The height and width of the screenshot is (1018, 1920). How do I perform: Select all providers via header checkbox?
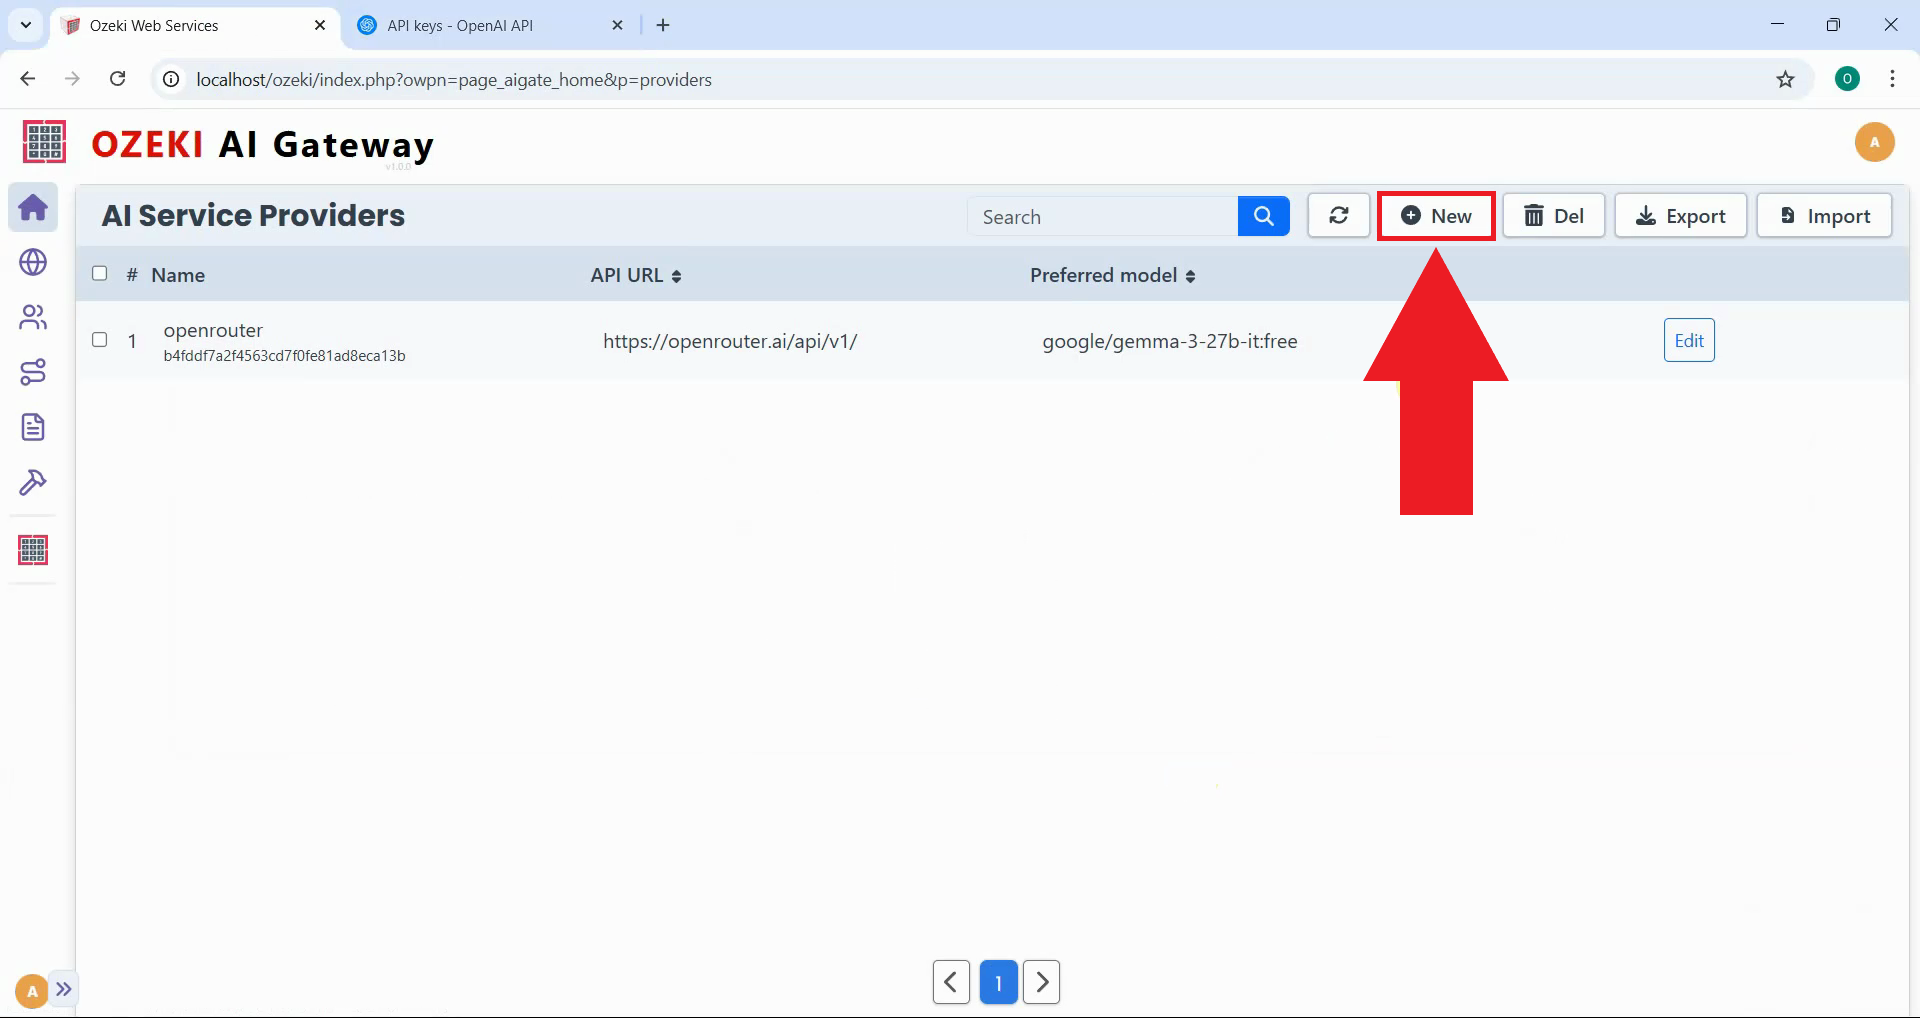[99, 272]
